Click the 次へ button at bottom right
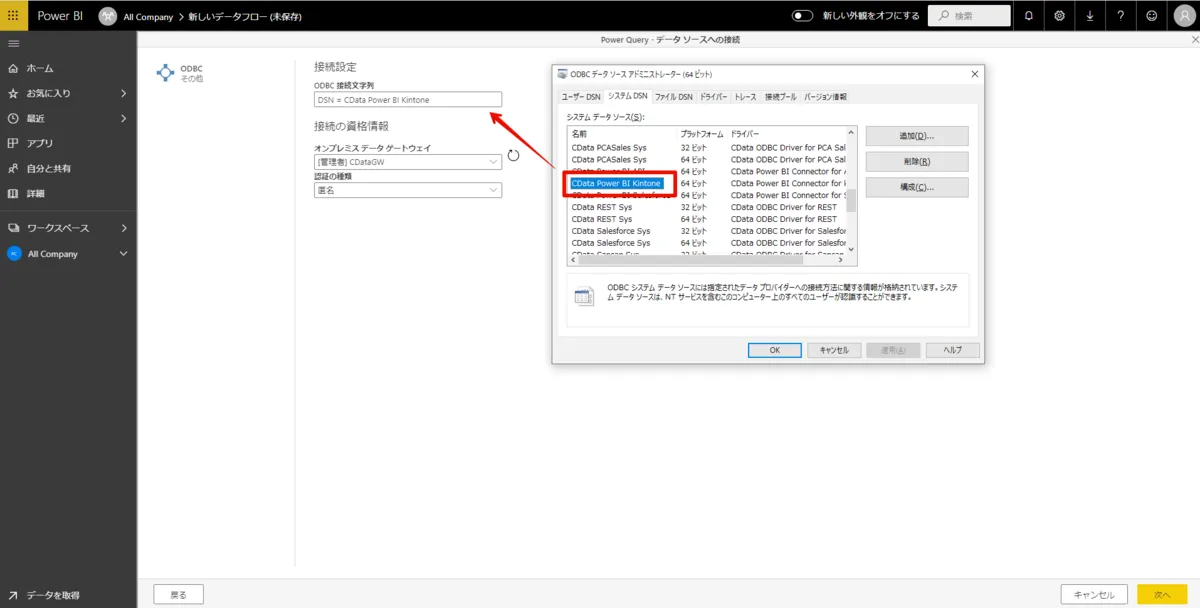Viewport: 1200px width, 608px height. (x=1161, y=593)
